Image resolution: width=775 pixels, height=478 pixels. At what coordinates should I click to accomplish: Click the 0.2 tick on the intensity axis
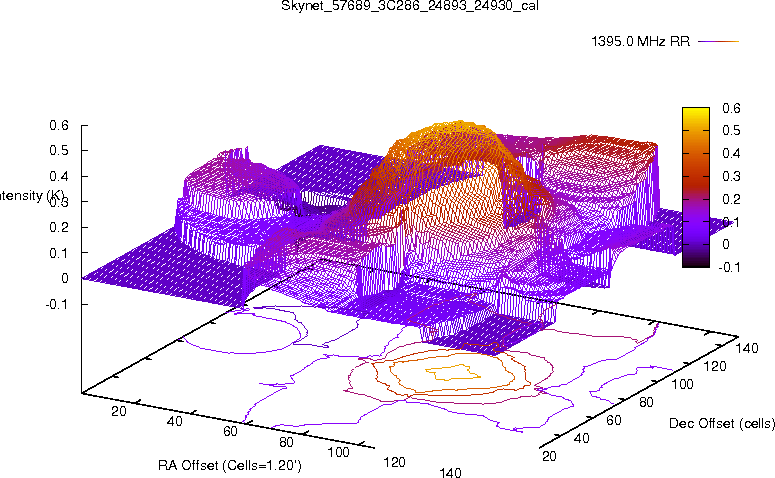click(x=59, y=227)
